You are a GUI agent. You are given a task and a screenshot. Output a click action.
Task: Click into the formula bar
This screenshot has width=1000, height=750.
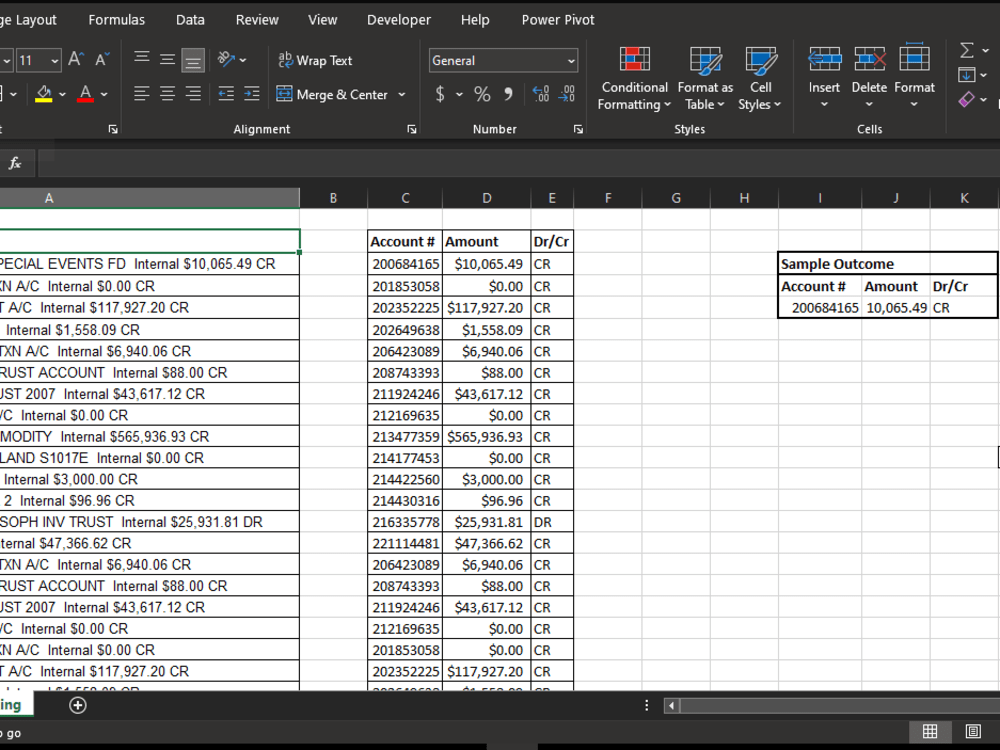(518, 163)
